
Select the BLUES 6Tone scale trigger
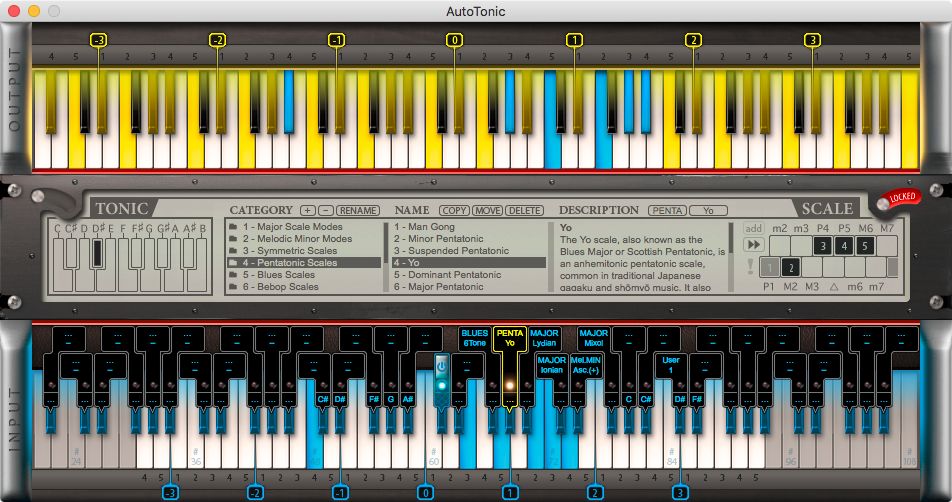(474, 338)
